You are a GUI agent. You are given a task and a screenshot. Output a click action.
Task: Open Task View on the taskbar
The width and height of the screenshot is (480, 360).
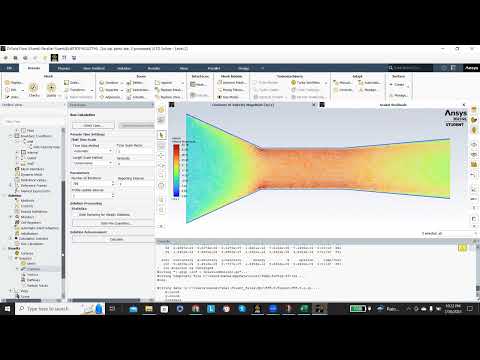click(x=112, y=309)
